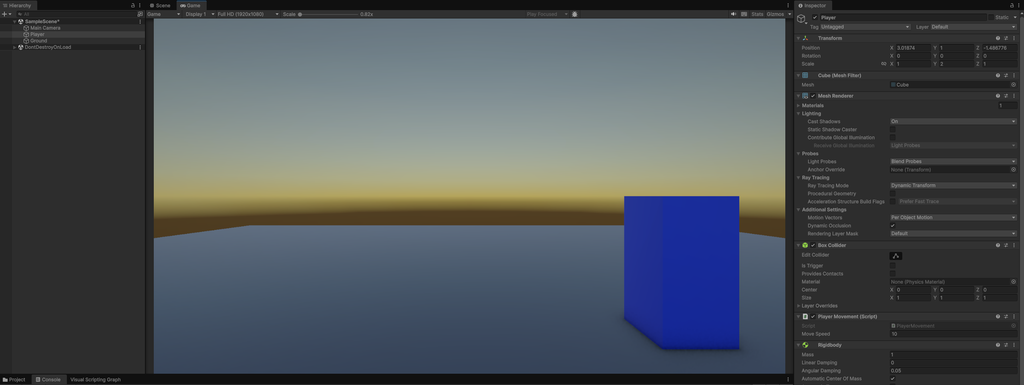Image resolution: width=1024 pixels, height=385 pixels.
Task: Enable Provides Contacts checkbox
Action: [x=893, y=273]
